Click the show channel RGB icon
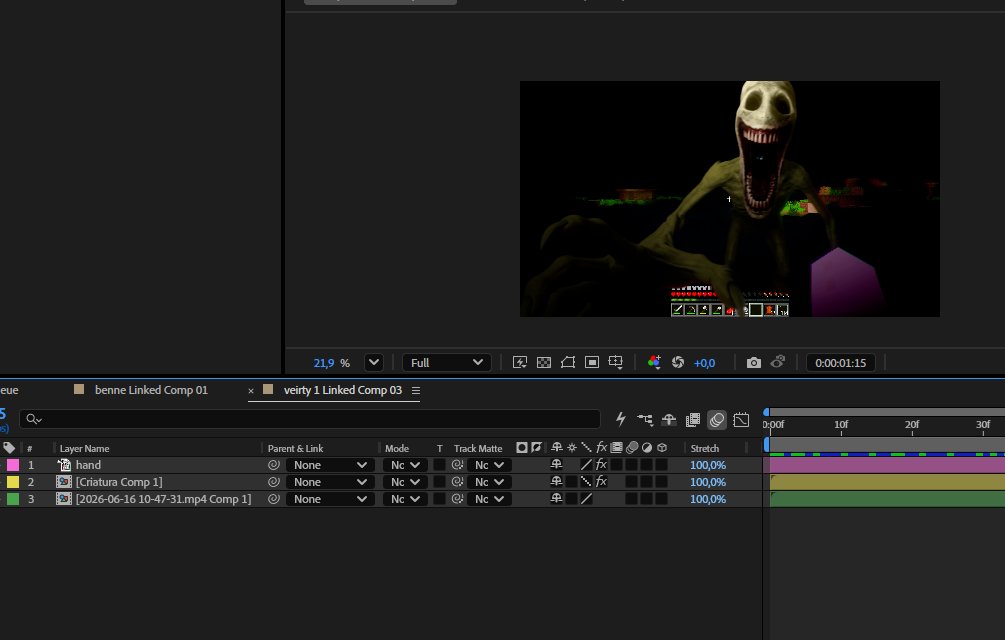 [654, 363]
